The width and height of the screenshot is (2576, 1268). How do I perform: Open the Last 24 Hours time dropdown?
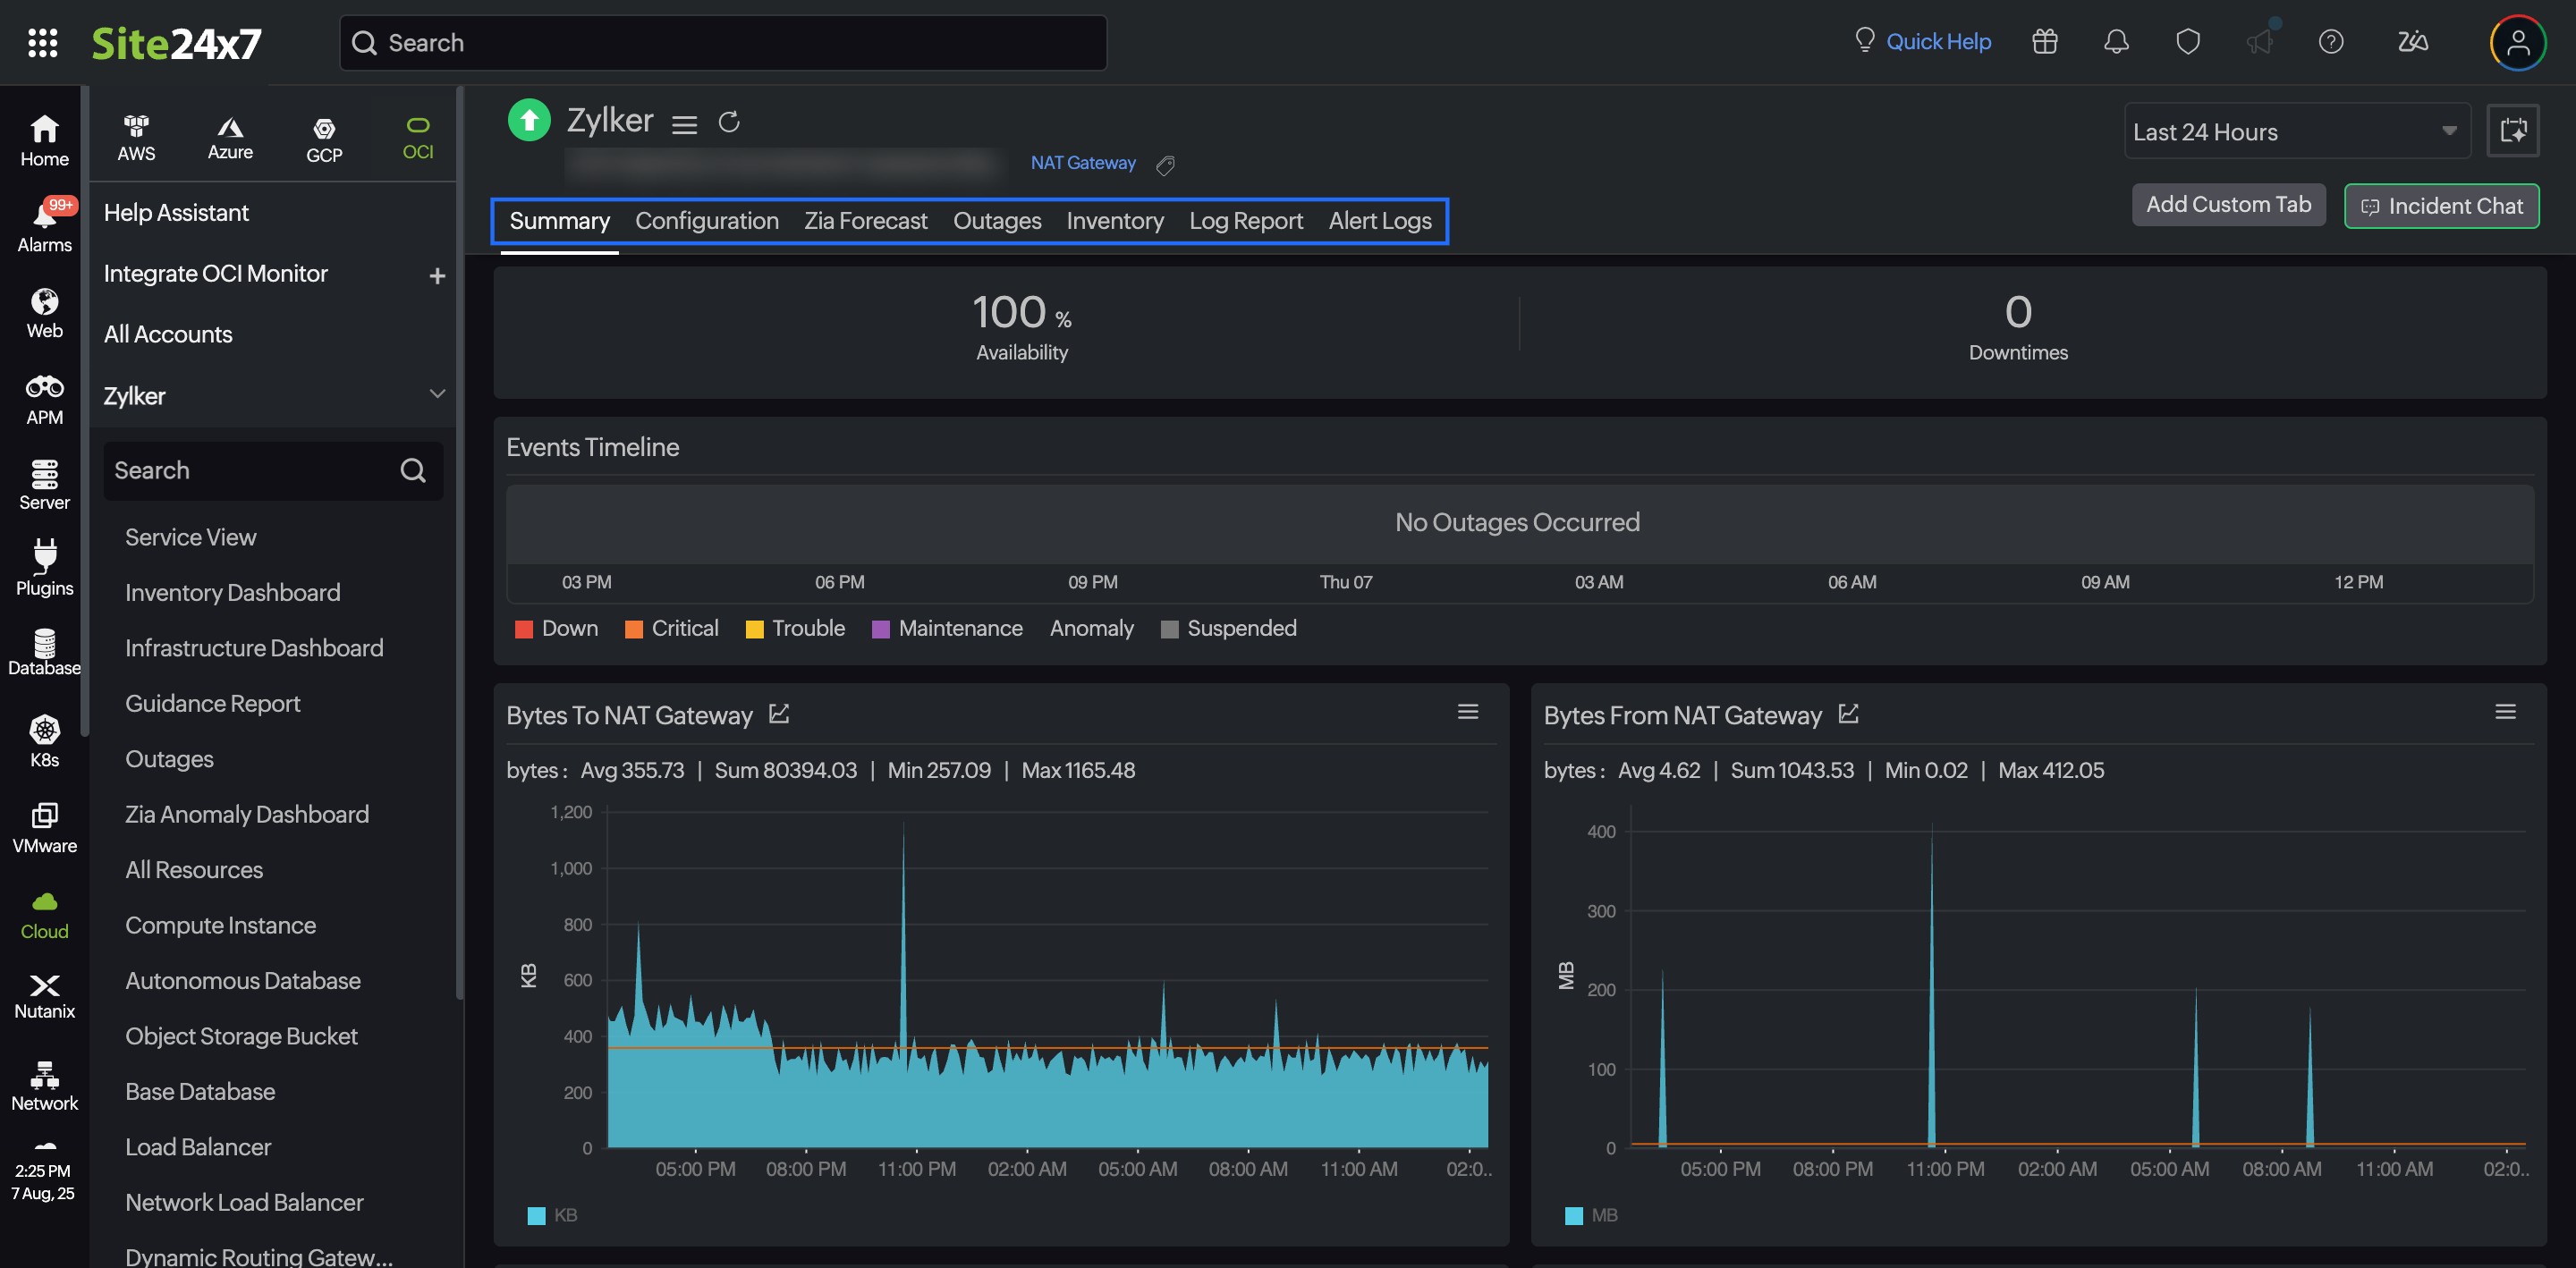click(2295, 131)
